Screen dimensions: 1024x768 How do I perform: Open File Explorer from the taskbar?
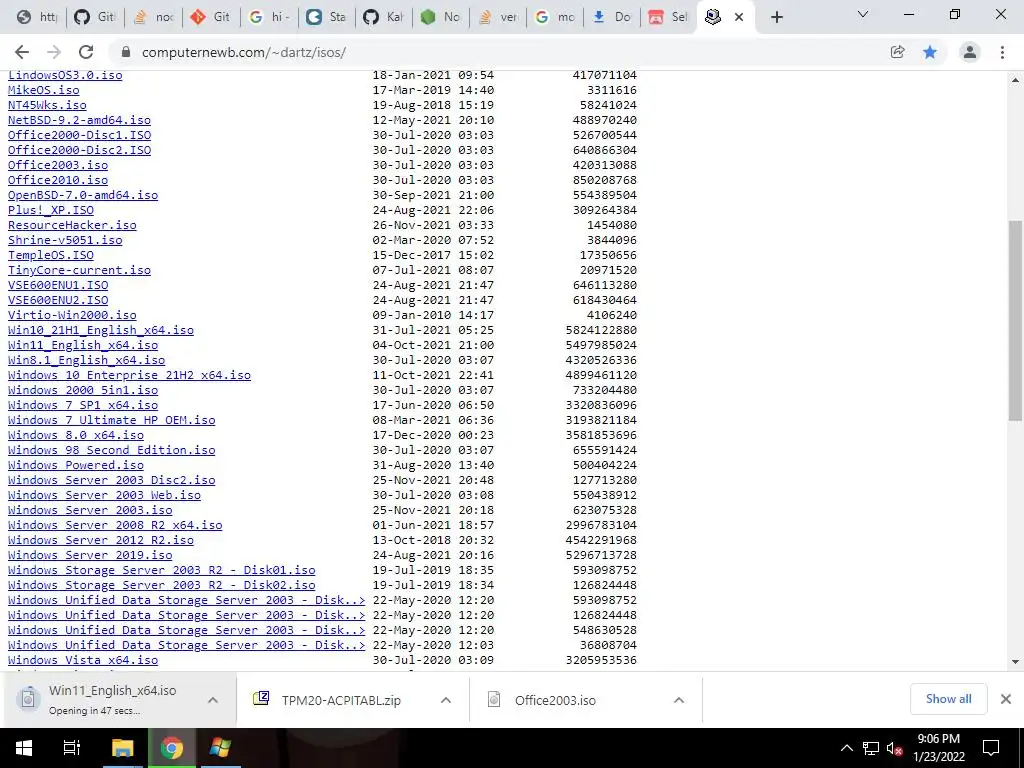(x=122, y=748)
